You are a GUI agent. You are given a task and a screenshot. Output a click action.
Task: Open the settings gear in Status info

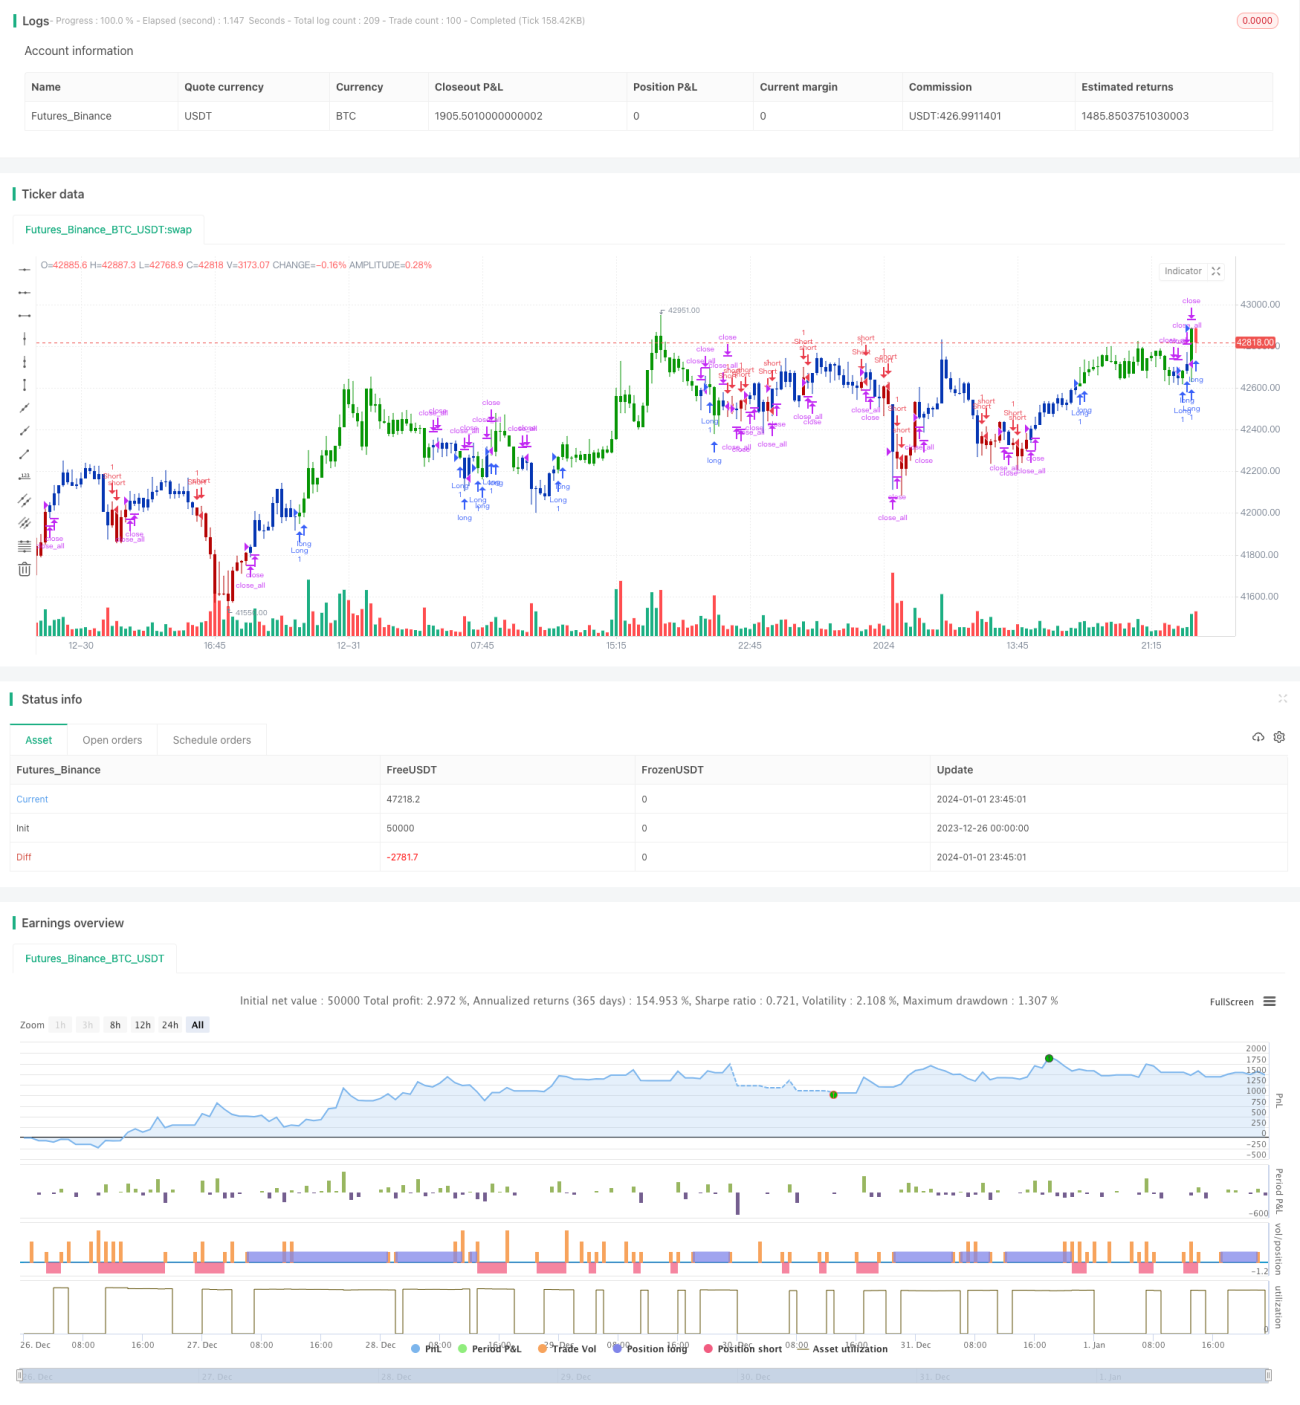coord(1279,737)
